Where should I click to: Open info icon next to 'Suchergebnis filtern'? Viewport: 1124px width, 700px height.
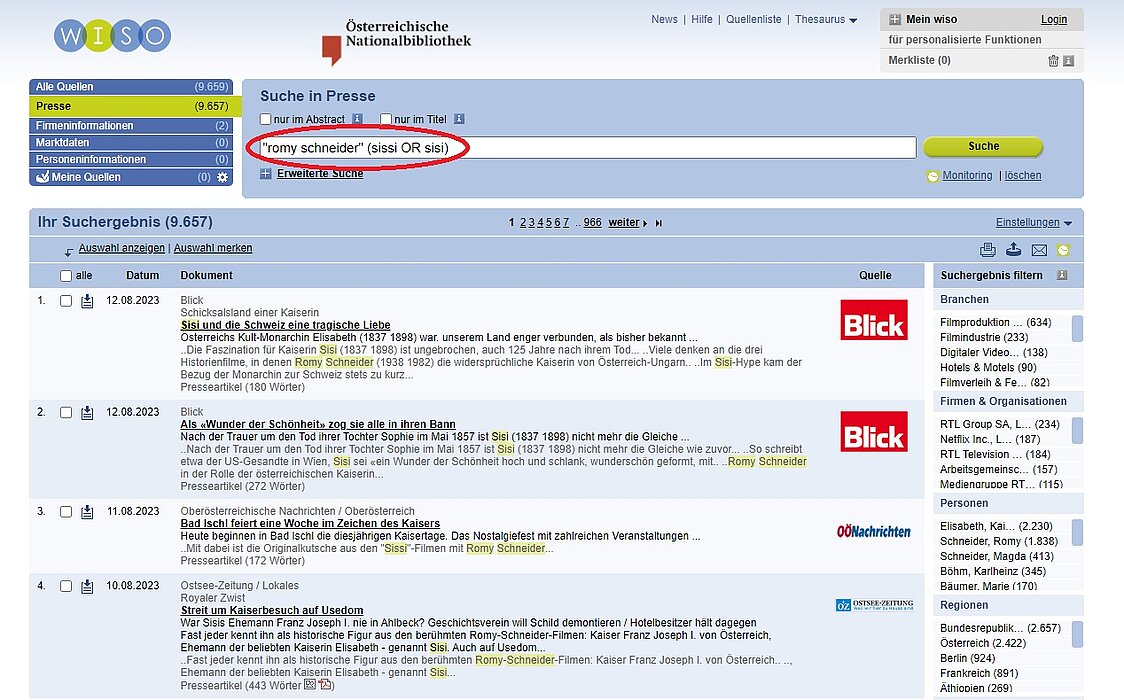click(1062, 275)
